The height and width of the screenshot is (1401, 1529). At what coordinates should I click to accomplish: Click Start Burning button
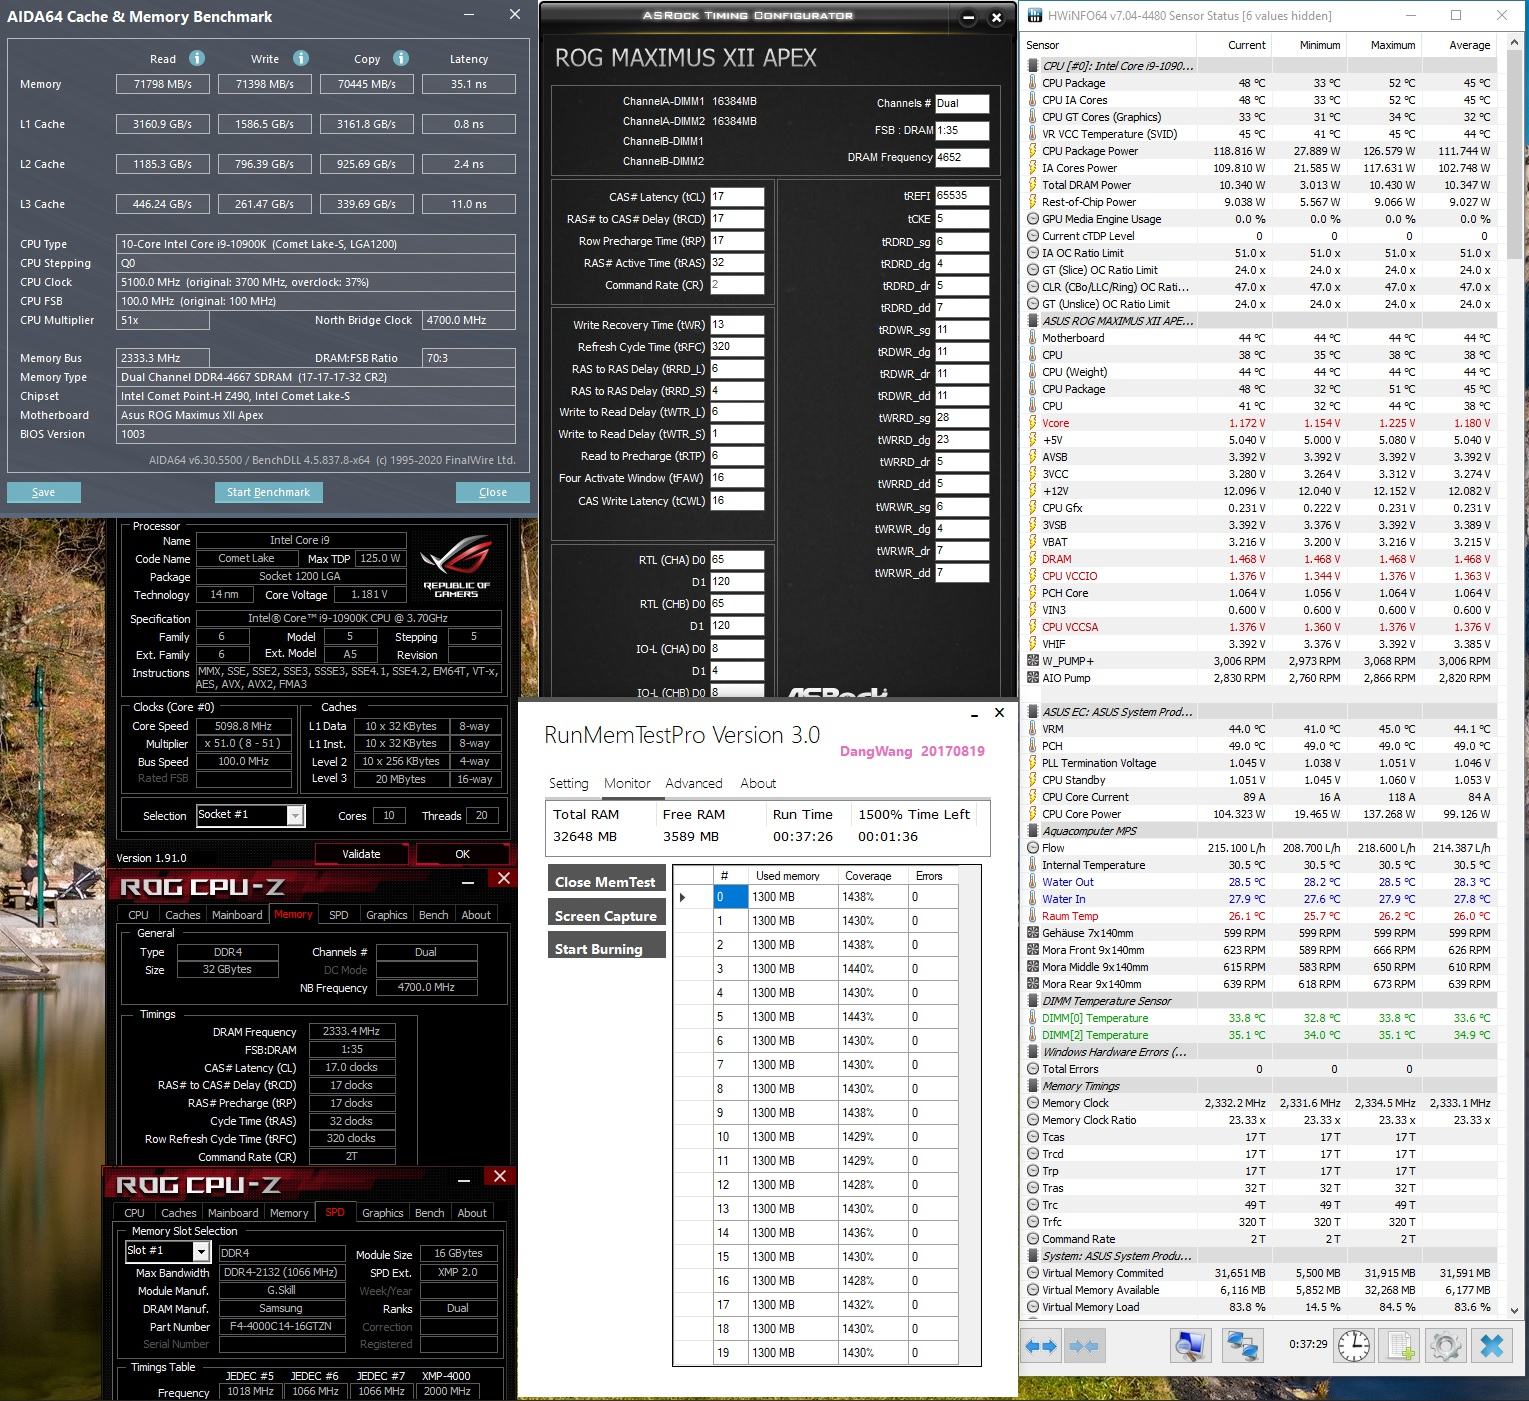(x=606, y=948)
